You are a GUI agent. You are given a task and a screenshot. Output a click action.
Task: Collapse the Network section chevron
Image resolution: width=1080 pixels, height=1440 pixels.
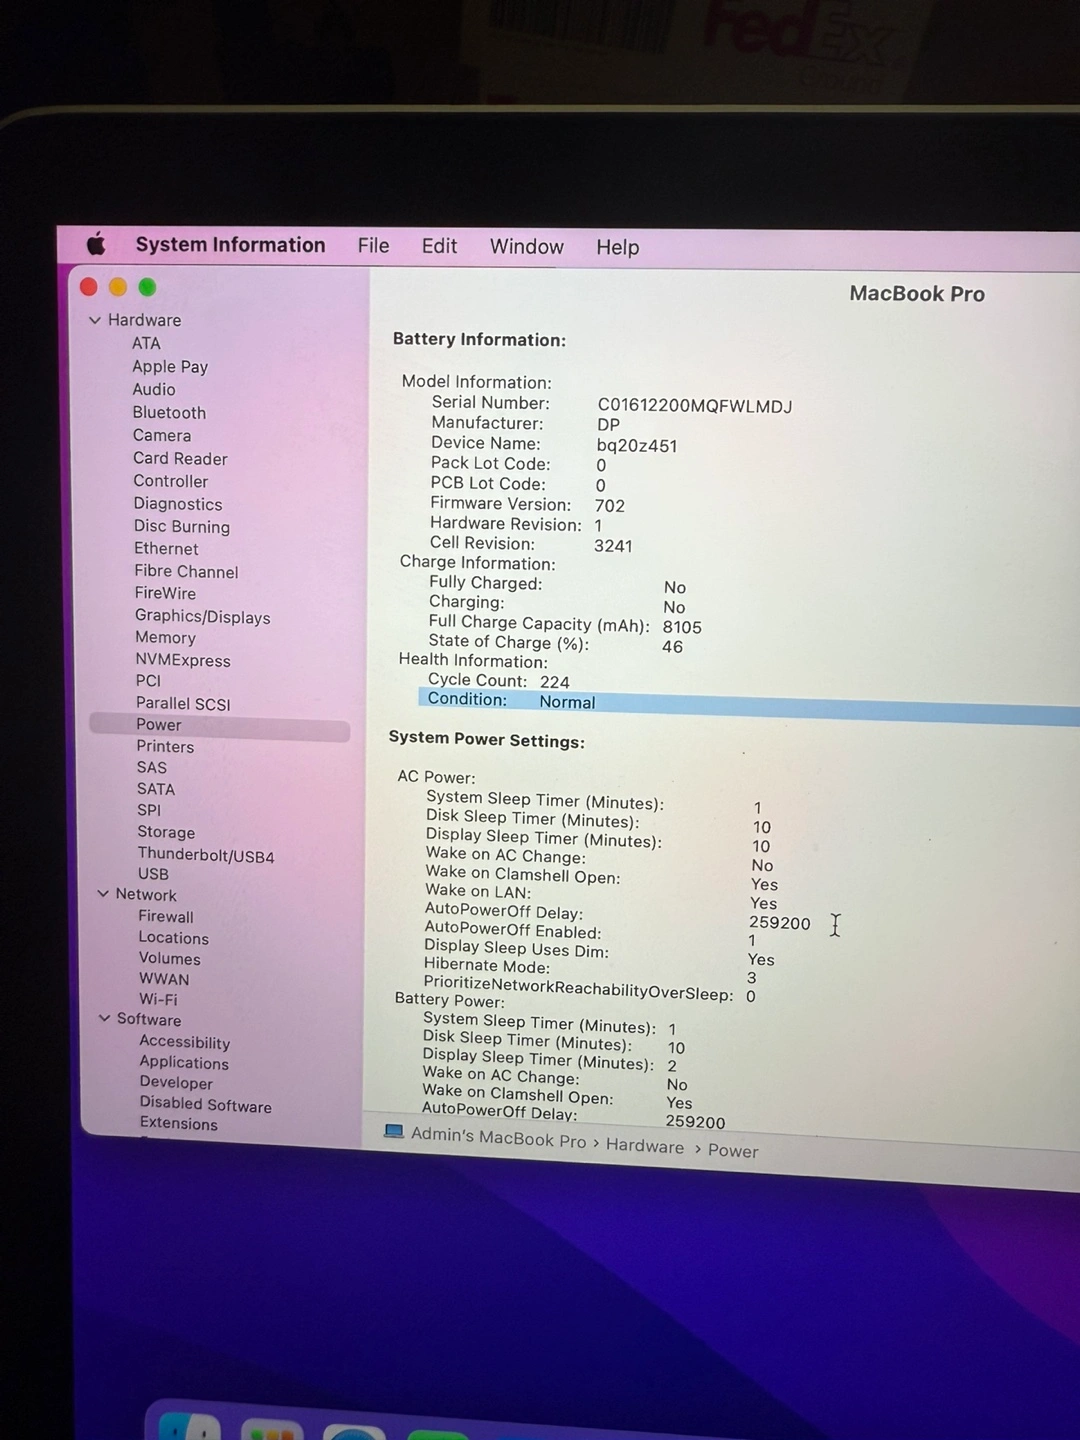103,893
